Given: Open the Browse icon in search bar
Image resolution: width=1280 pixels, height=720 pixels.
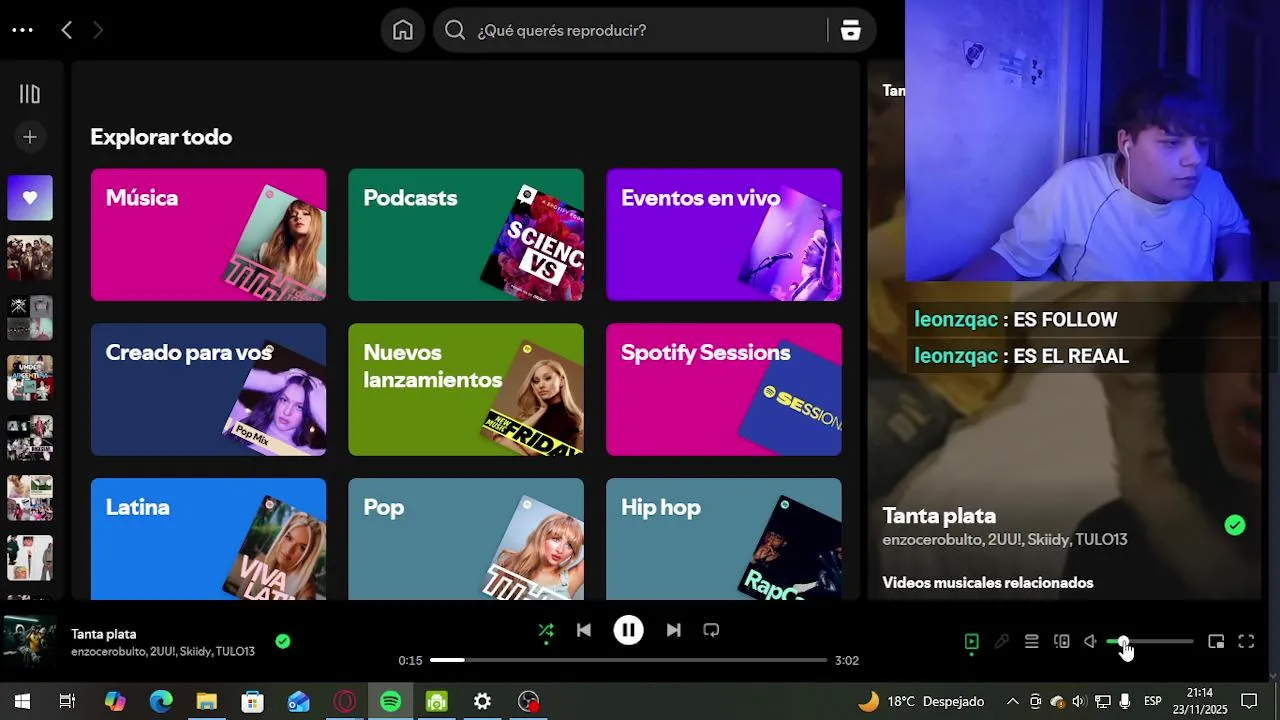Looking at the screenshot, I should pos(851,30).
